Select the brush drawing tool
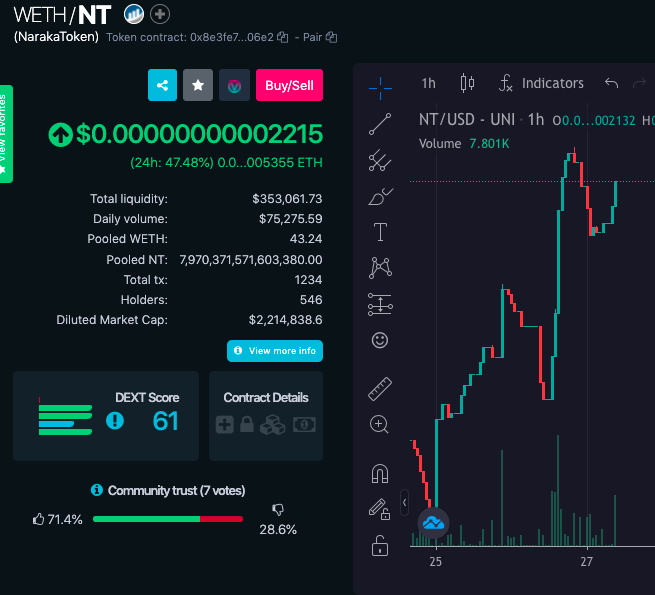Viewport: 655px width, 595px height. (380, 196)
